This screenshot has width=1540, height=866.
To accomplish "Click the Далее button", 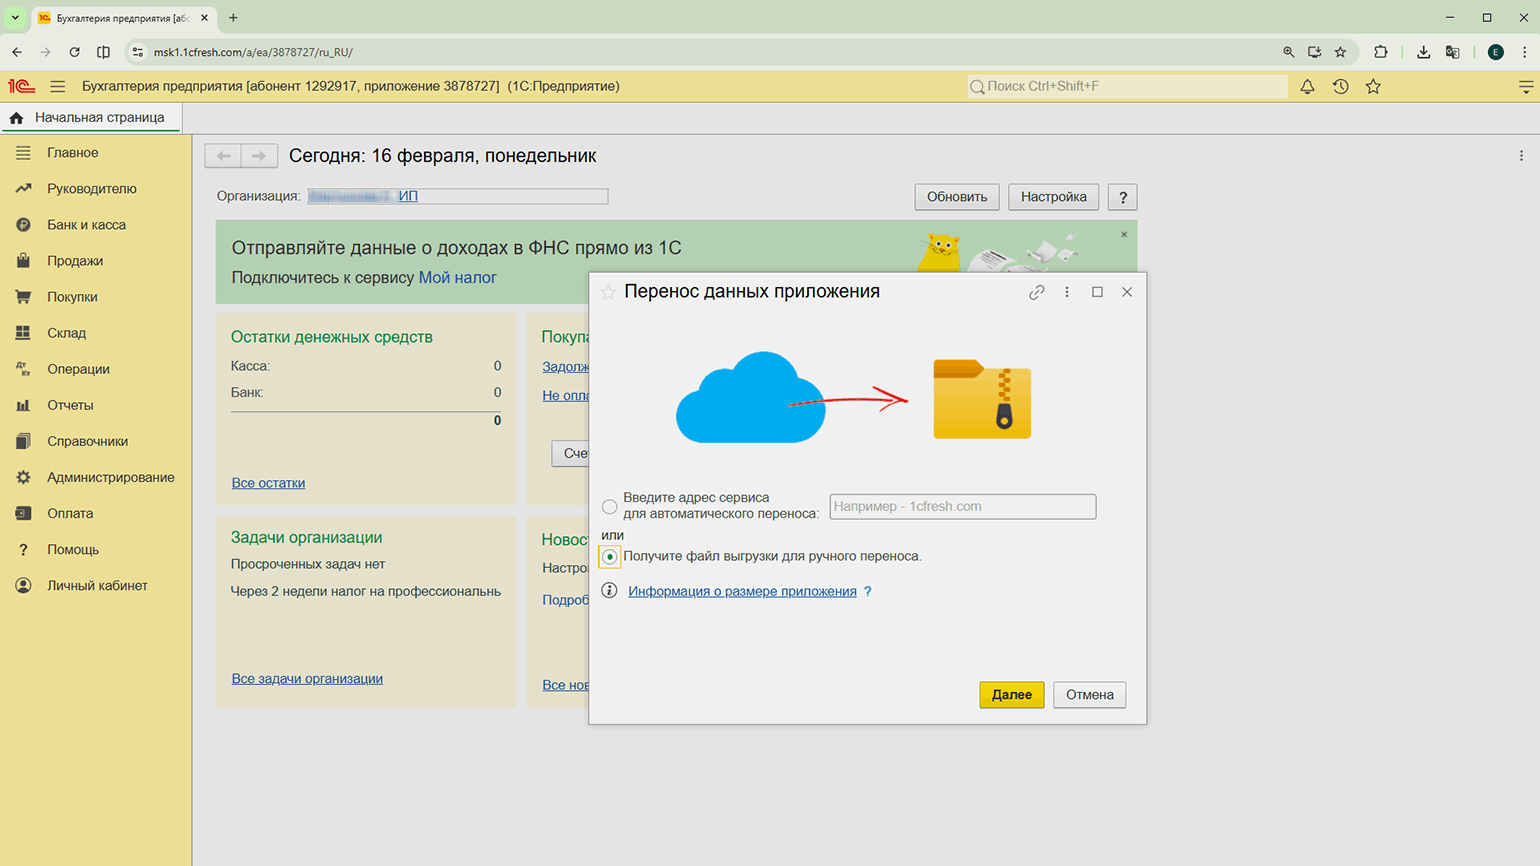I will (x=1011, y=695).
